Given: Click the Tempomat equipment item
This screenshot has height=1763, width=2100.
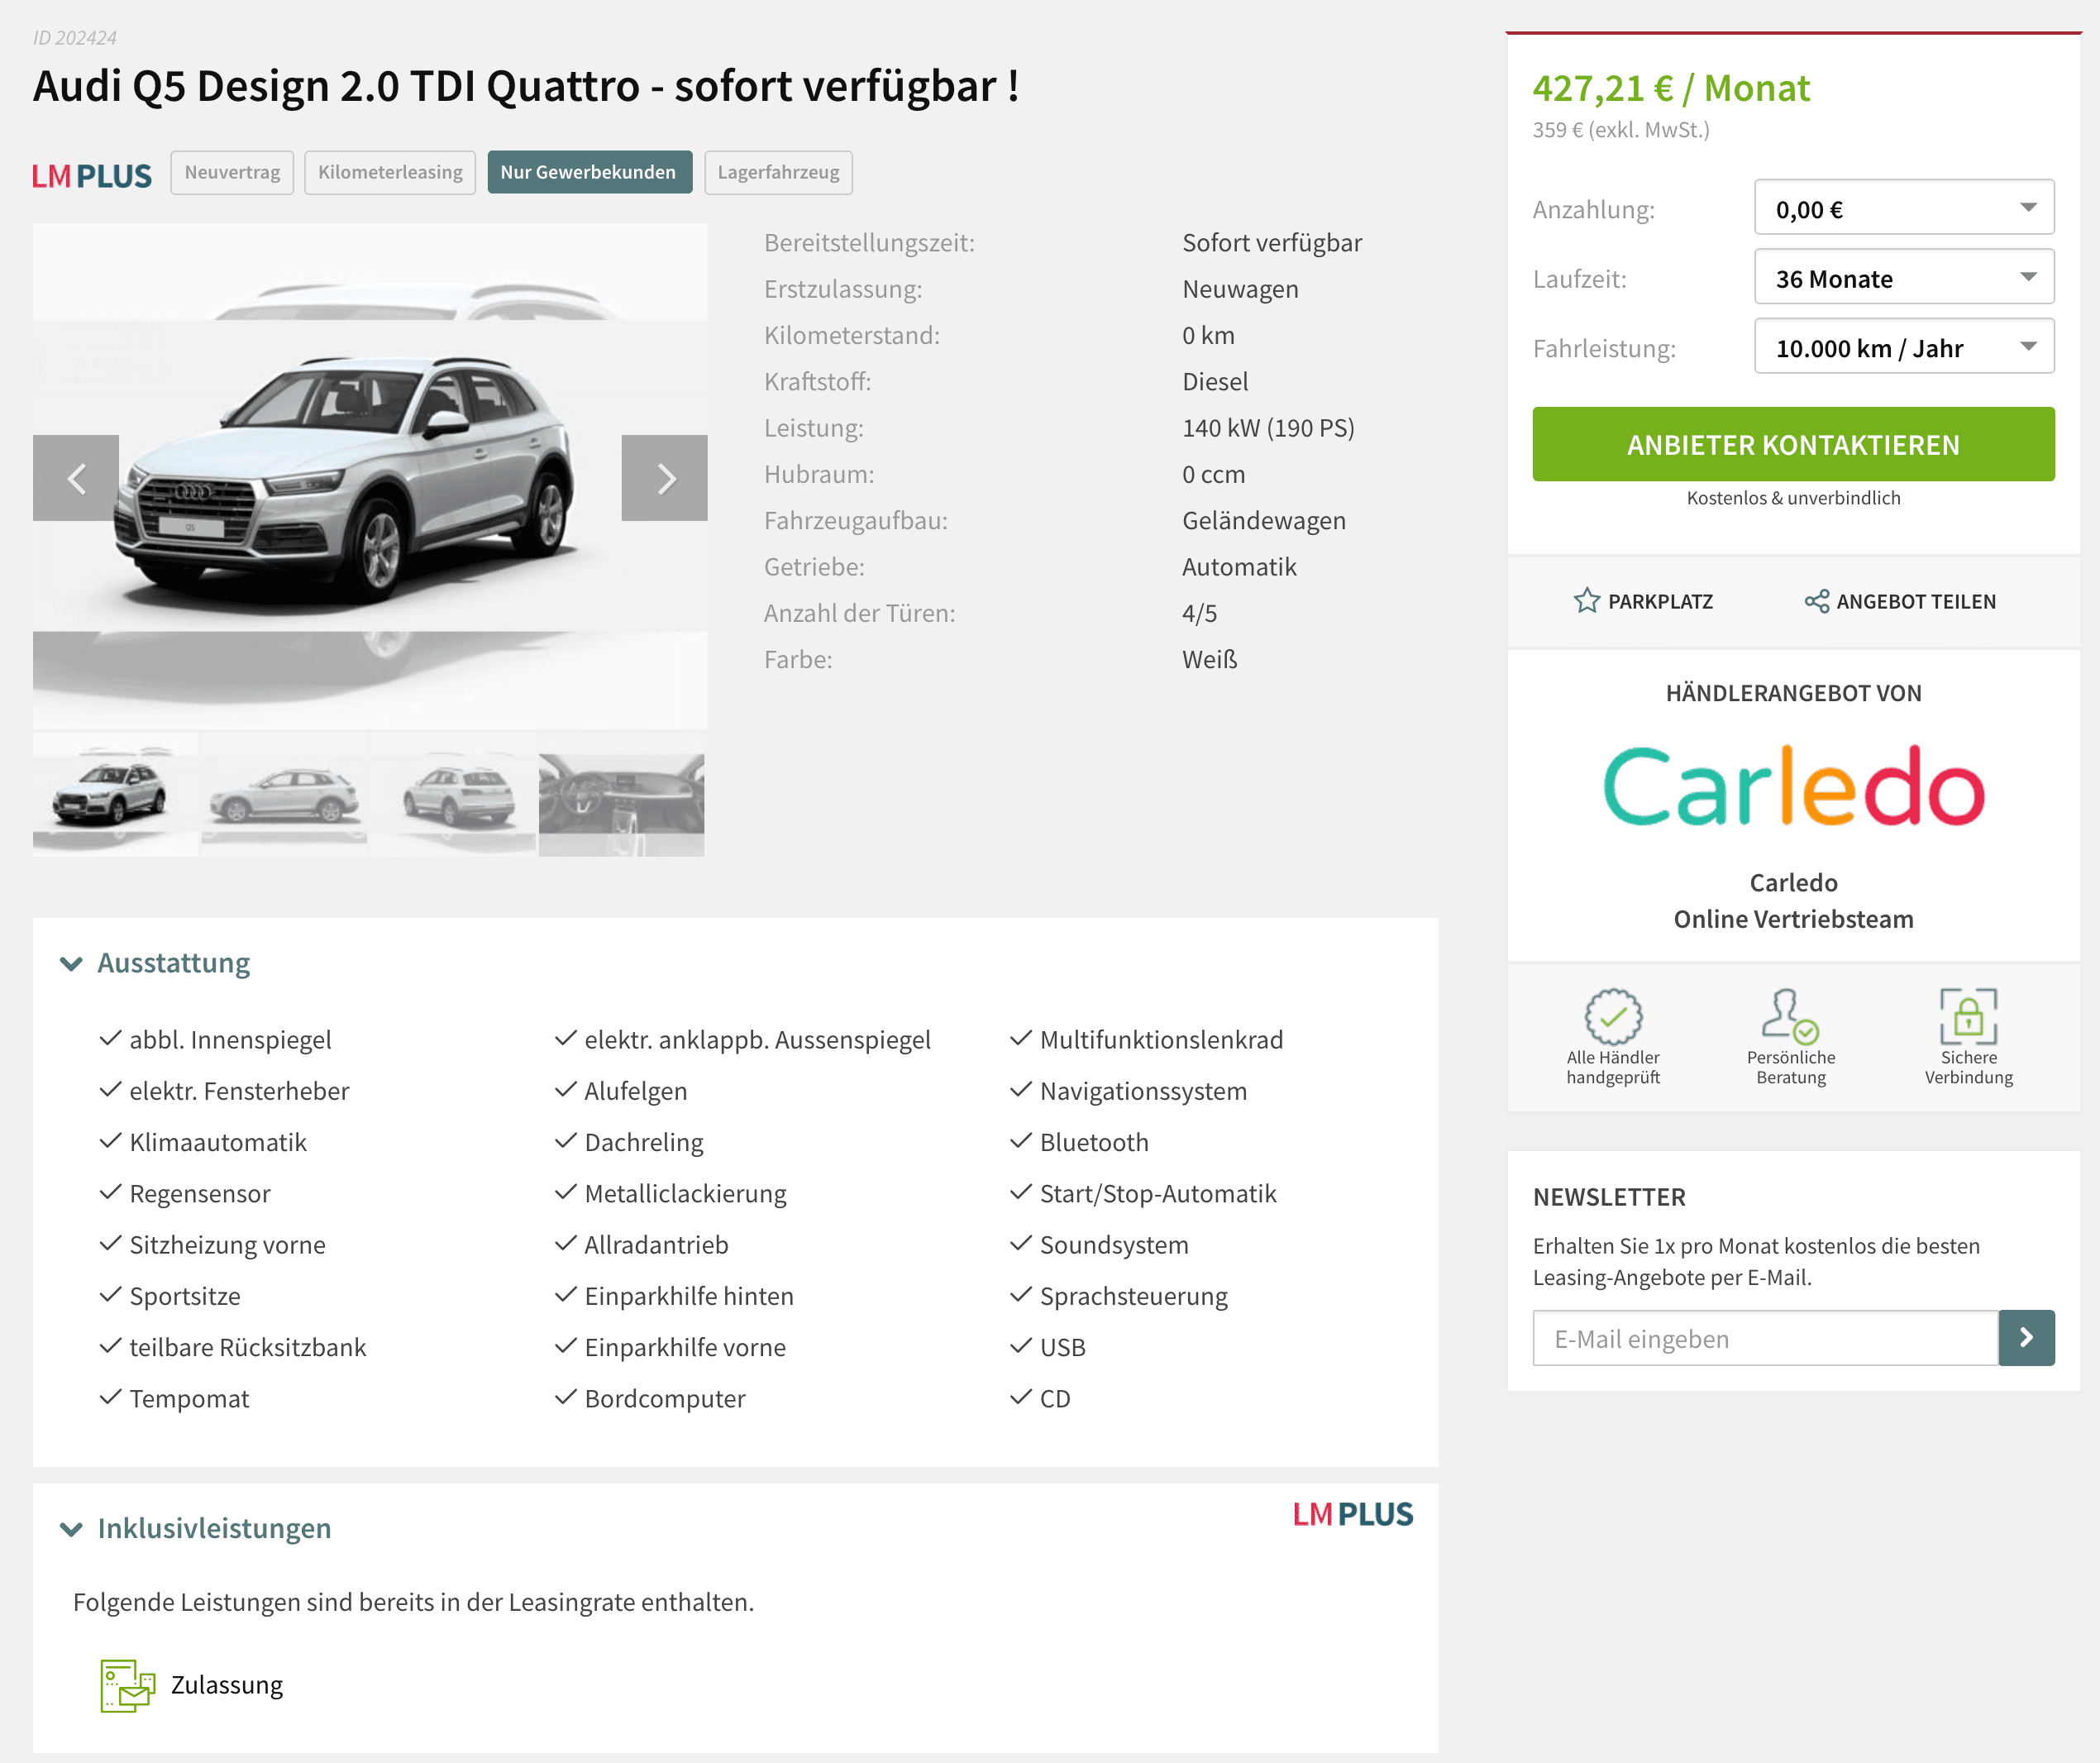Looking at the screenshot, I should (189, 1398).
